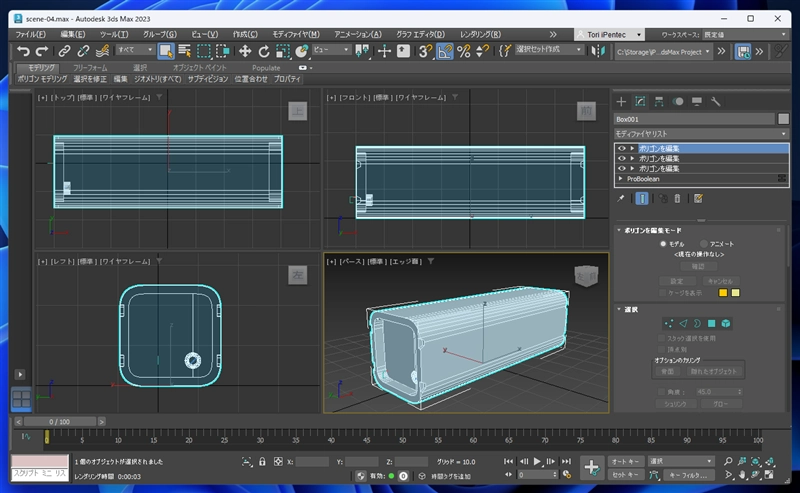Open the レンダリング(R) menu

(480, 33)
